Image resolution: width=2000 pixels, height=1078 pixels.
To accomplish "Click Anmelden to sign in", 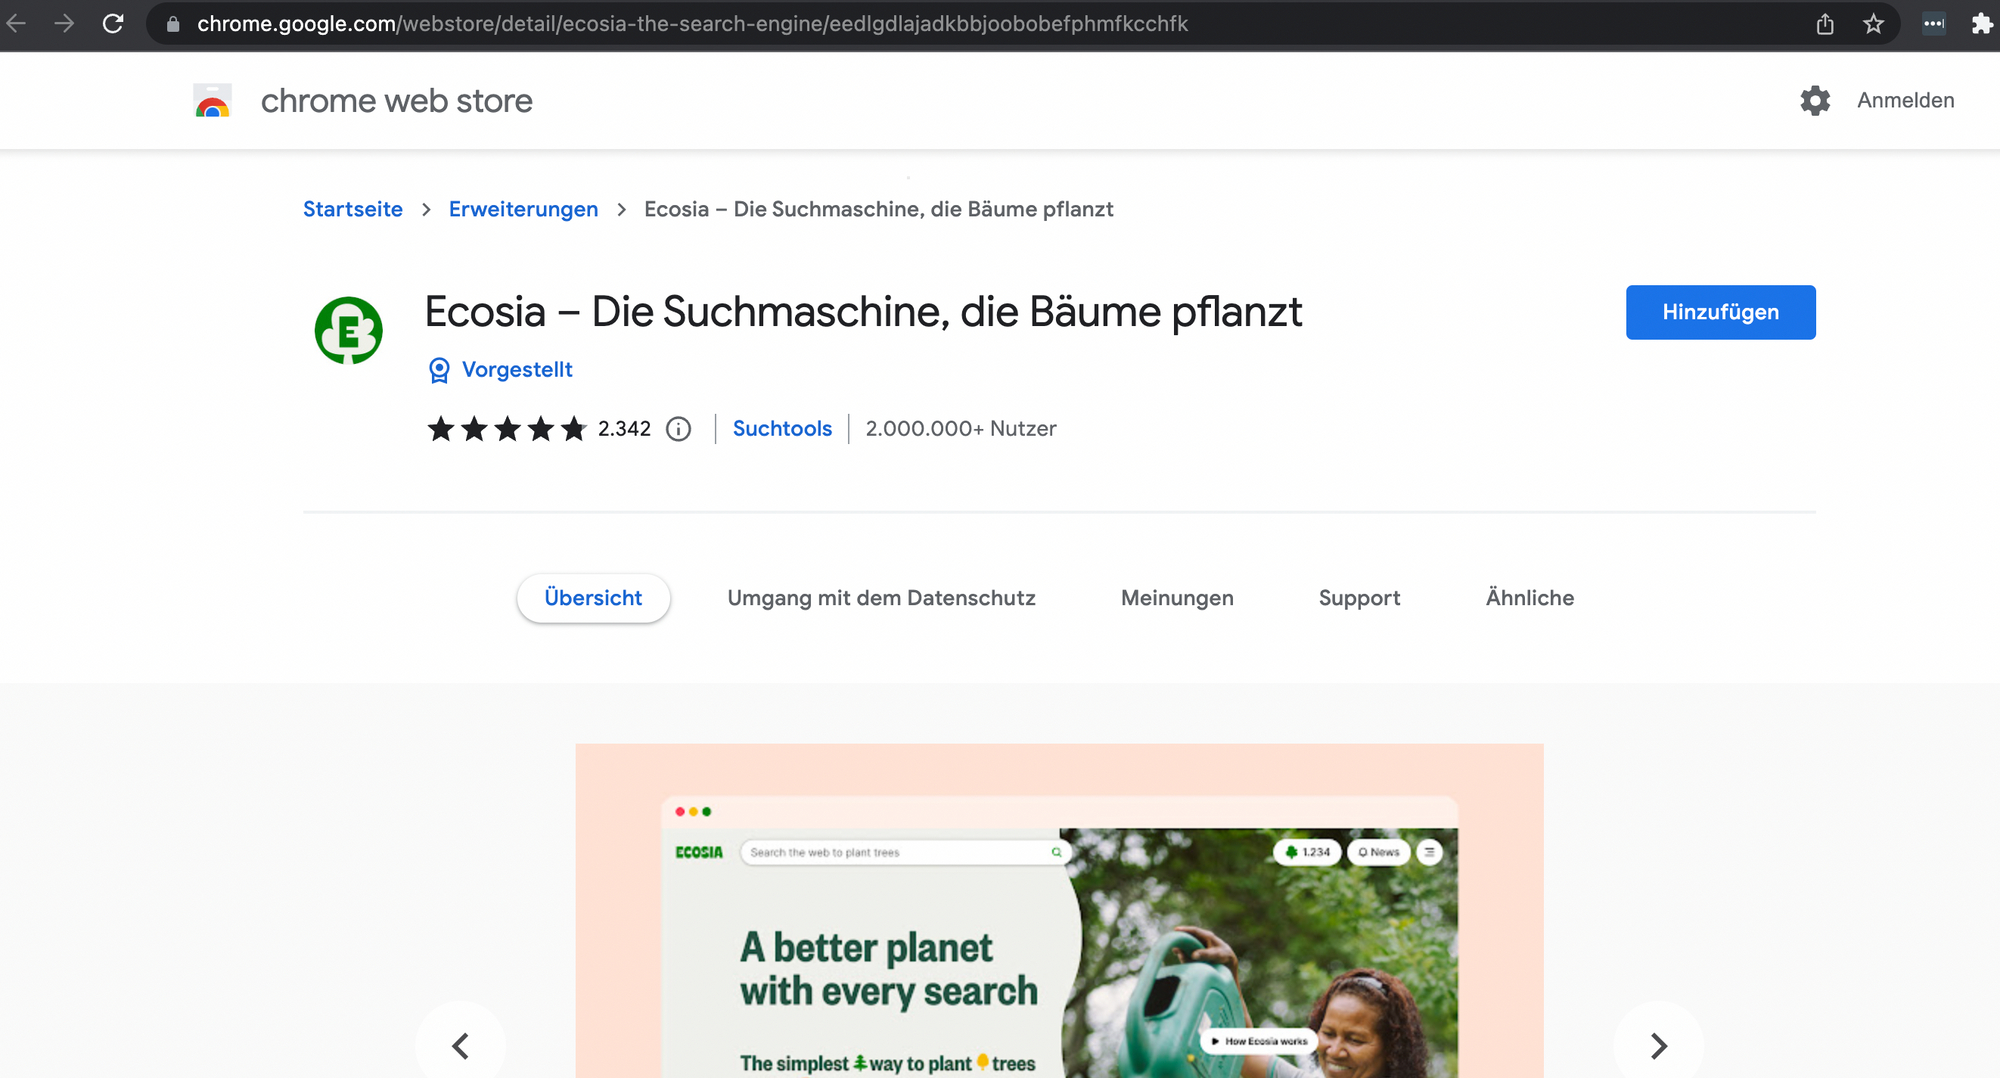I will click(x=1905, y=100).
